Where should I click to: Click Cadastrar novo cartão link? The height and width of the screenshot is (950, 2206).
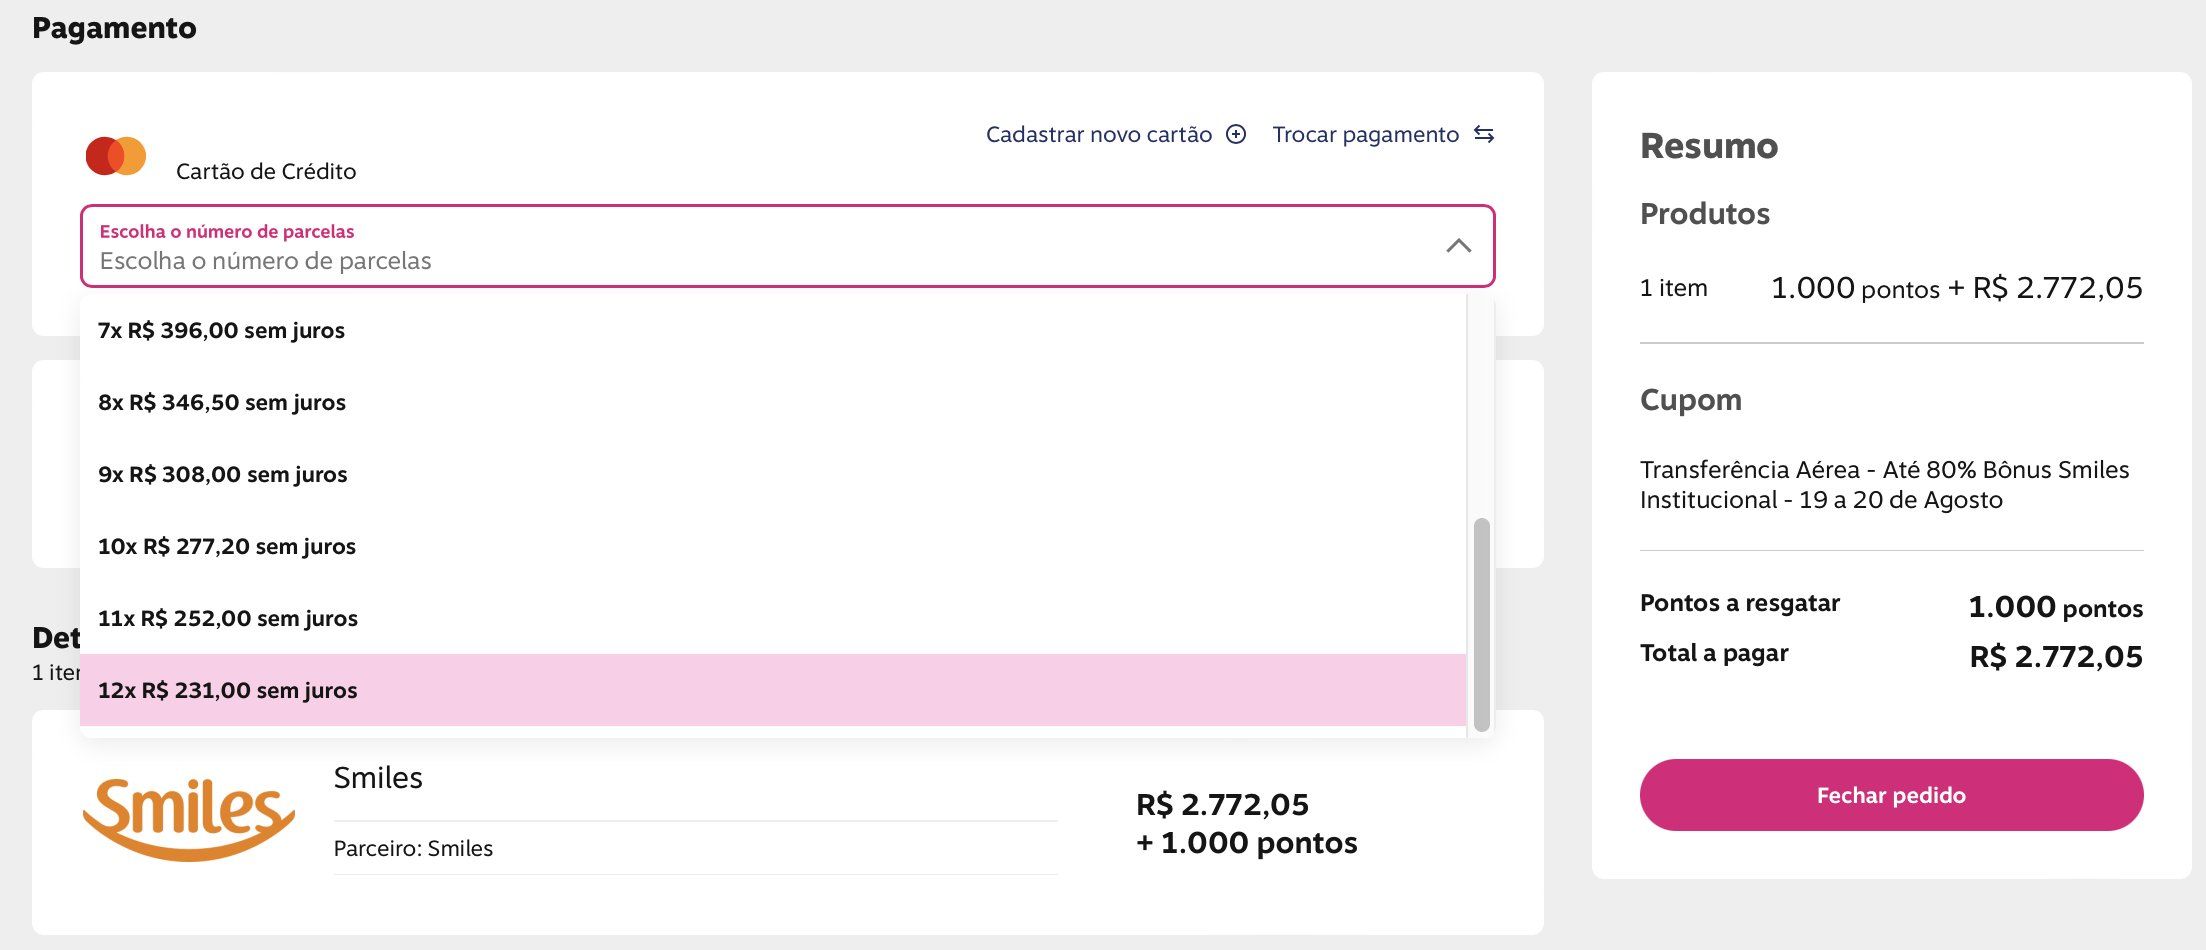[x=1098, y=134]
